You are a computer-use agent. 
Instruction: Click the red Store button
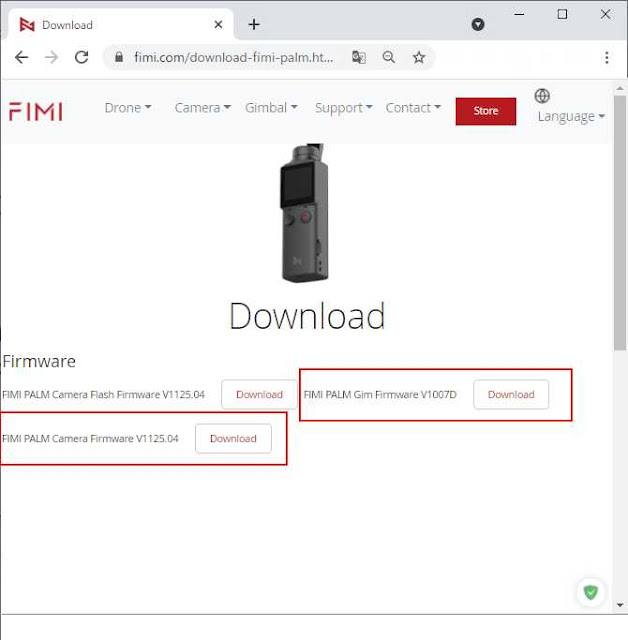(486, 111)
